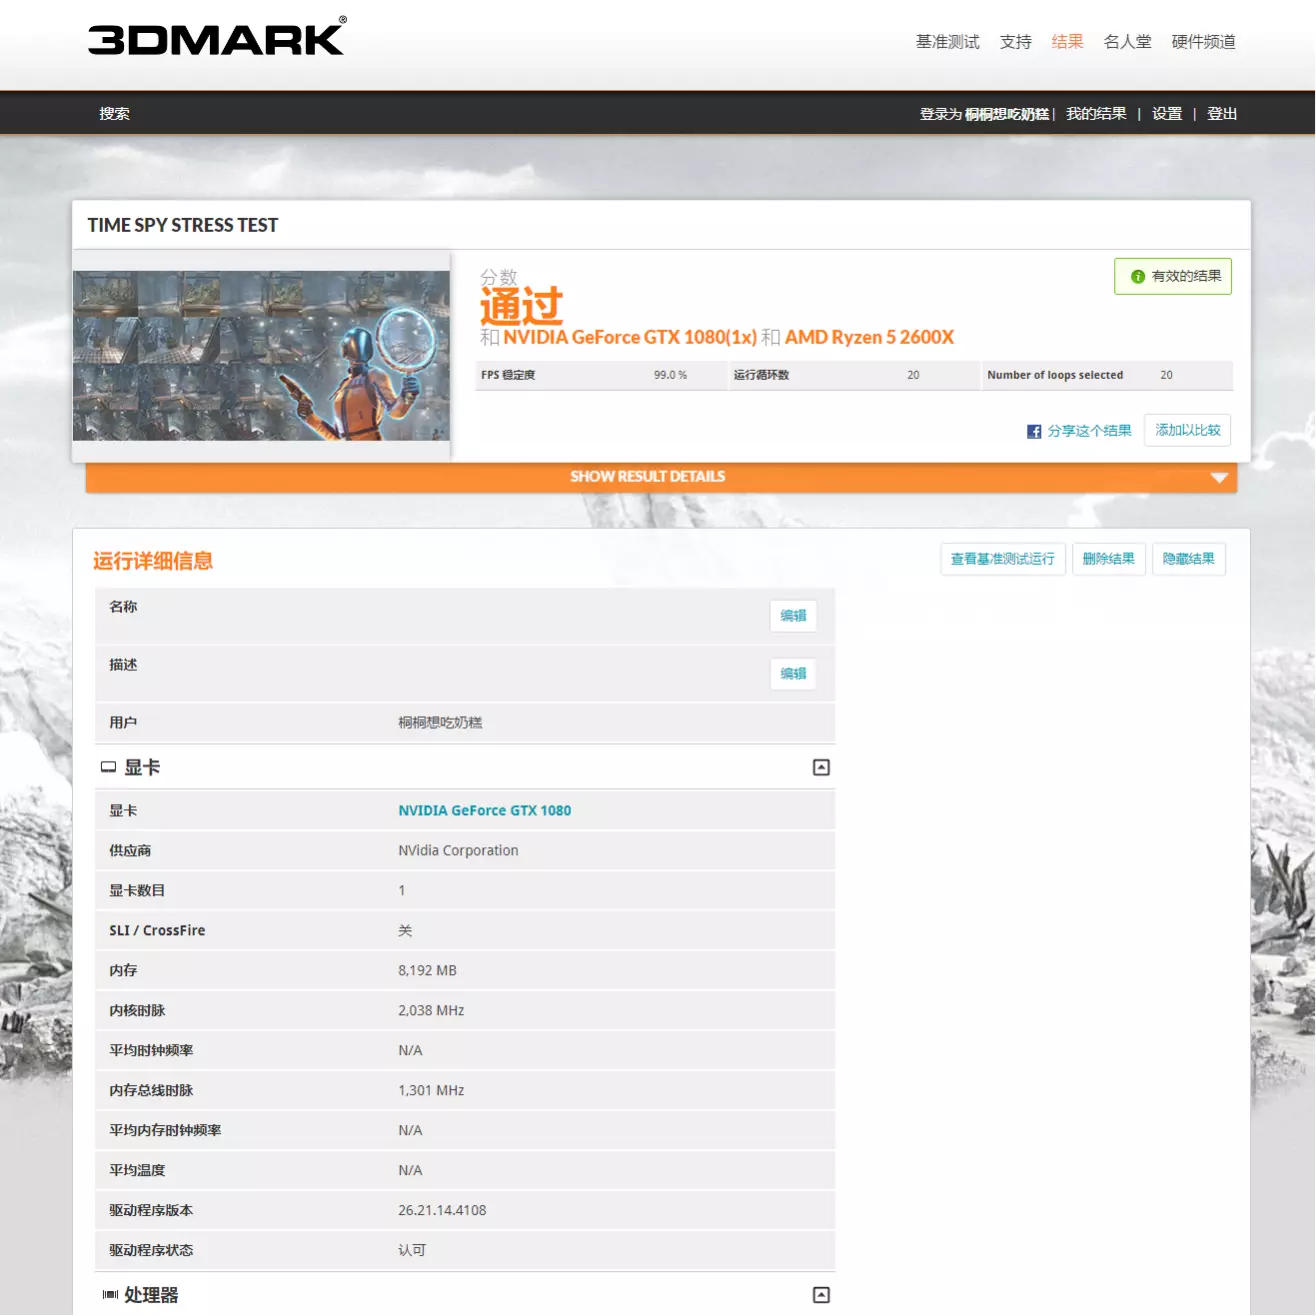
Task: Click 编辑 button in 名称 row
Action: [x=793, y=616]
